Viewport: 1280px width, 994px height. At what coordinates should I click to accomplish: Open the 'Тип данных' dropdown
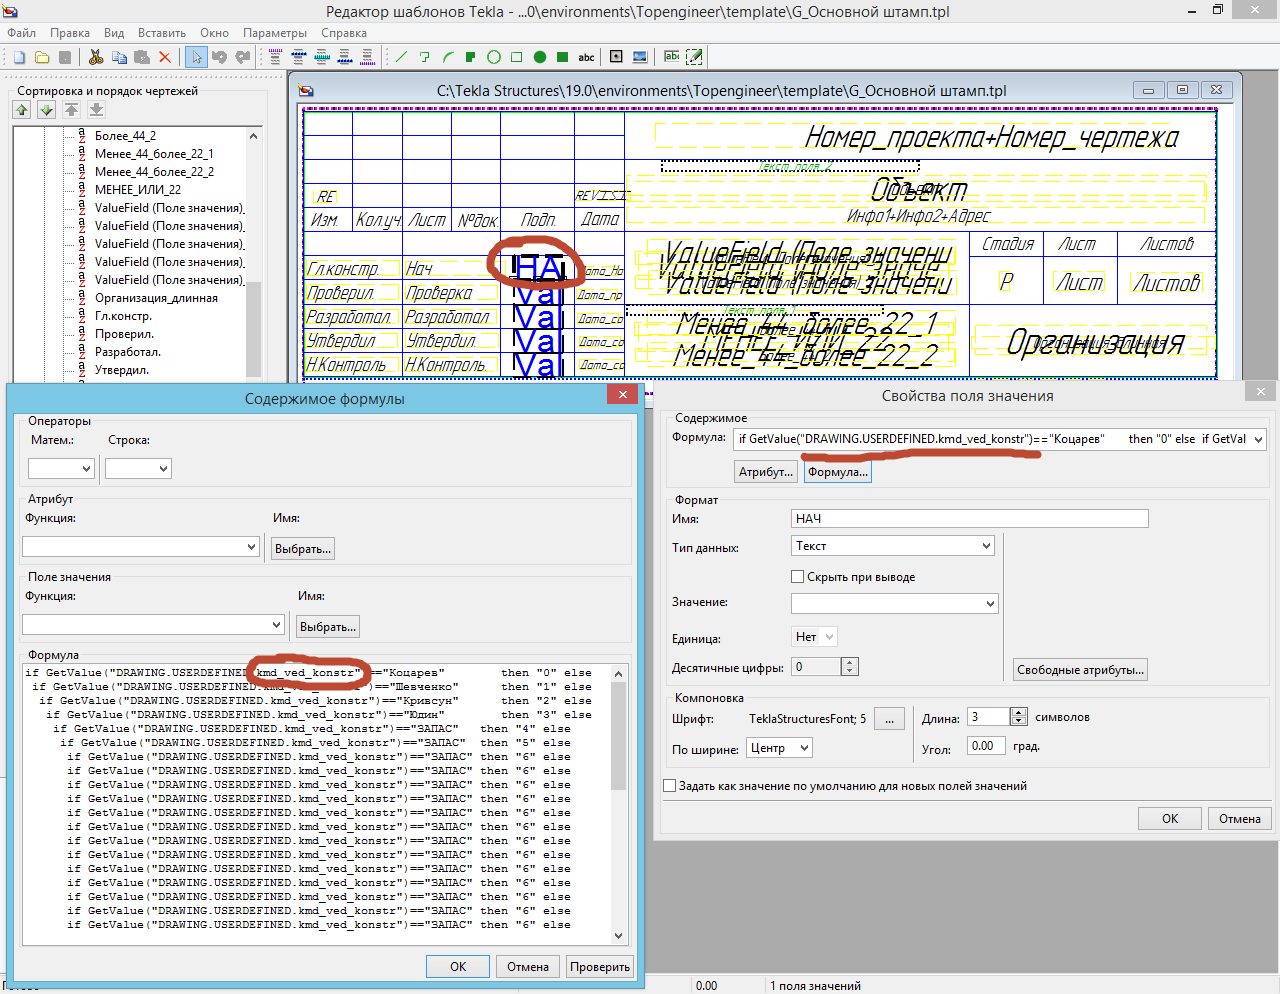point(892,546)
